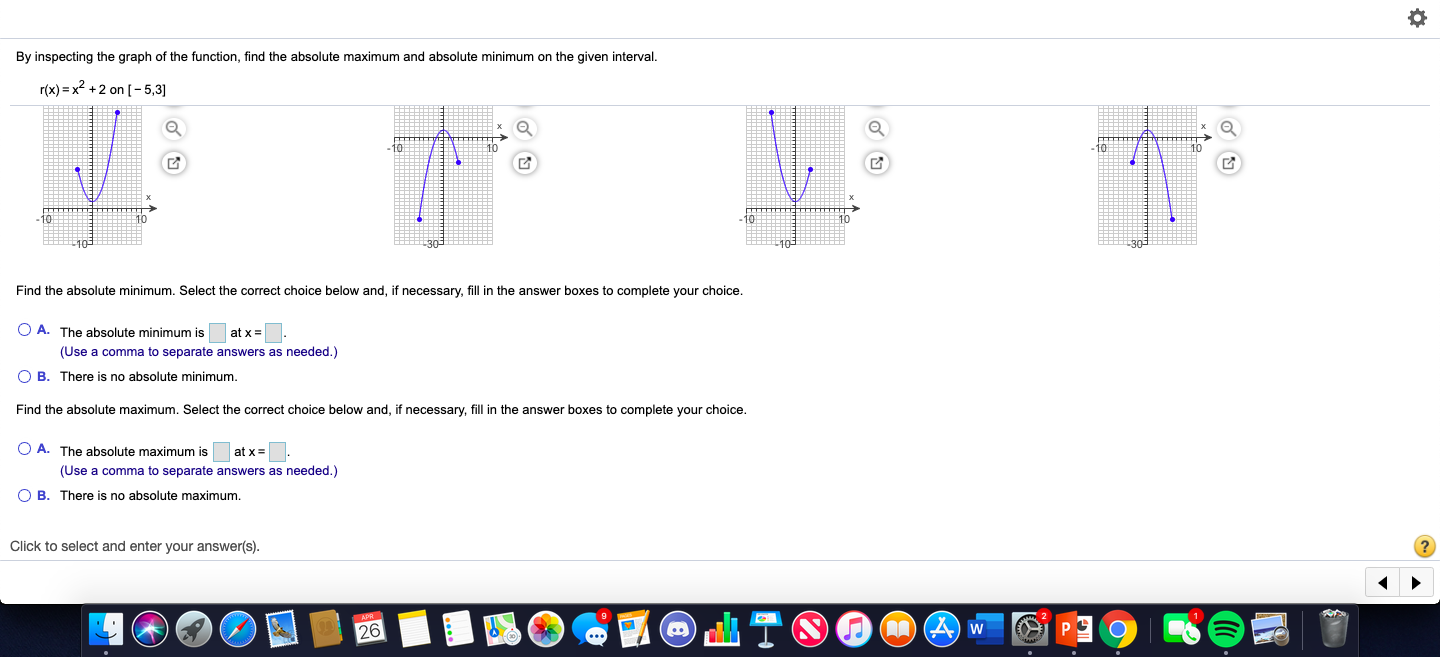This screenshot has height=657, width=1440.
Task: Select the second graph thumbnail
Action: tap(443, 175)
